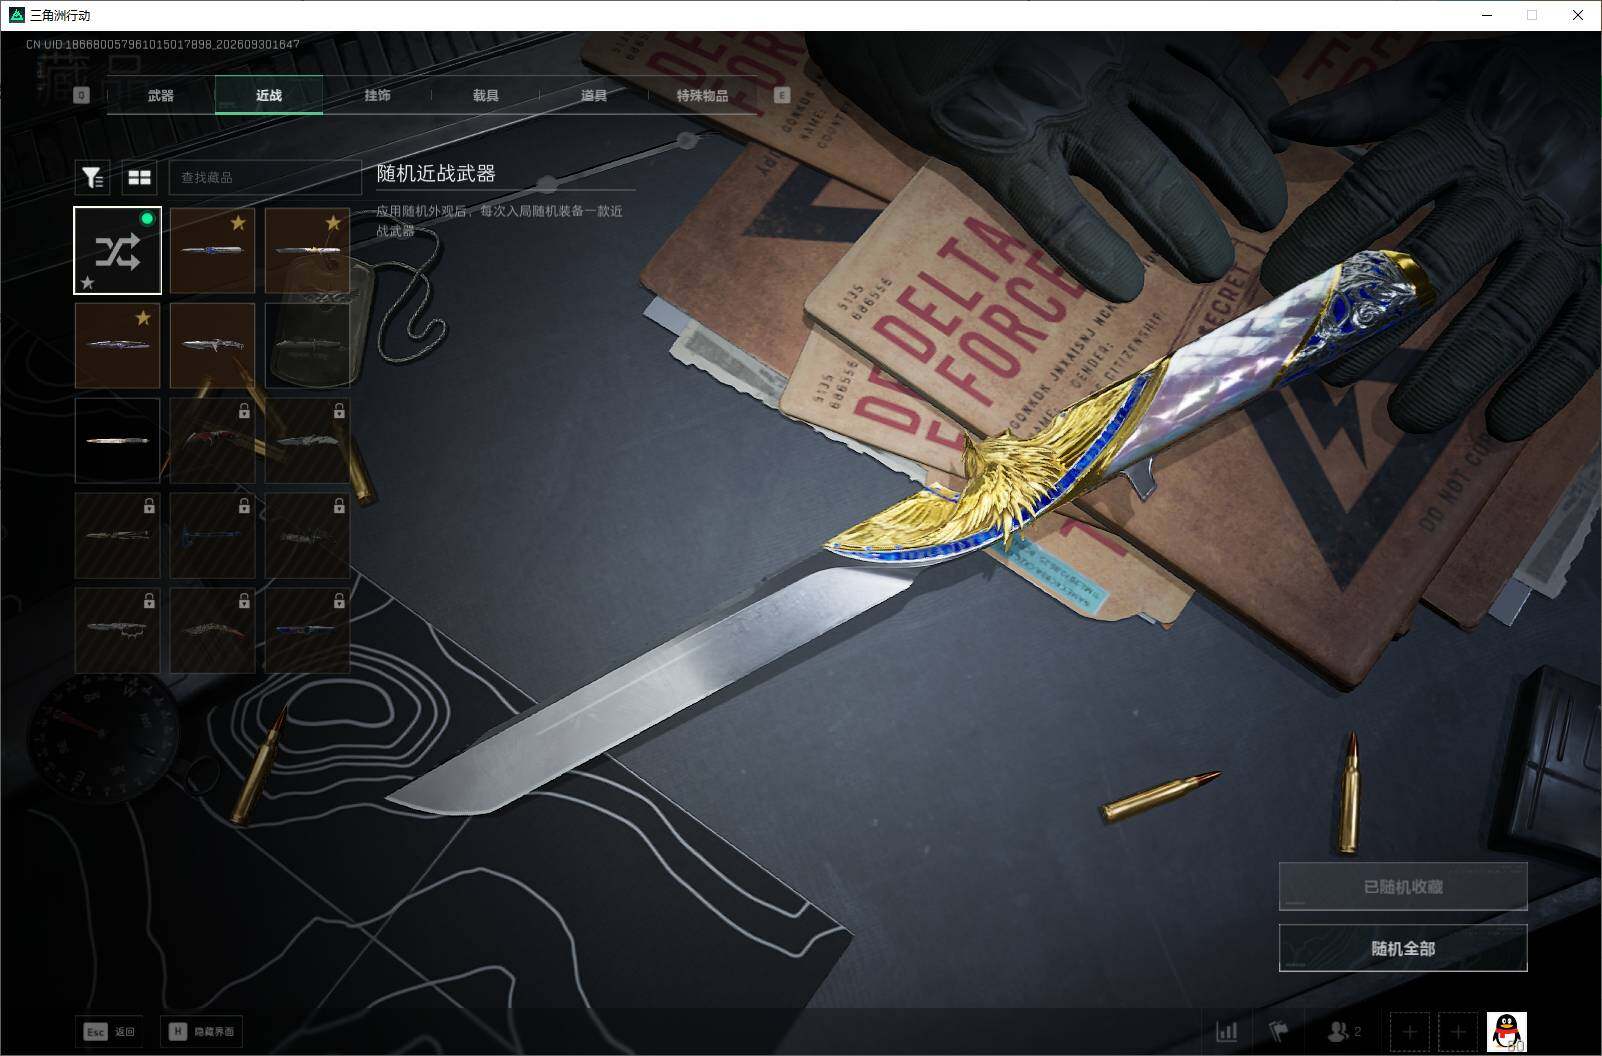
Task: Toggle the gray star on the shuffle tile
Action: [x=88, y=283]
